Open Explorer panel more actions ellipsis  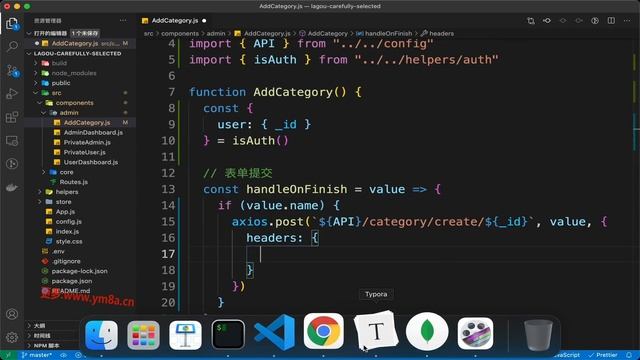point(123,20)
